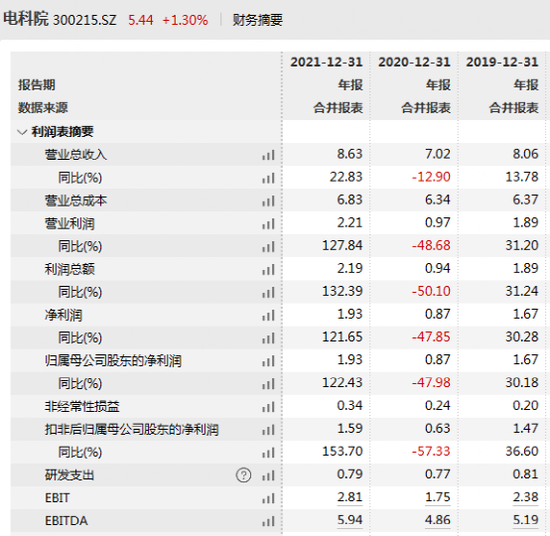Click 2020 扣非 growth value -57.33
This screenshot has width=550, height=536.
tap(431, 451)
